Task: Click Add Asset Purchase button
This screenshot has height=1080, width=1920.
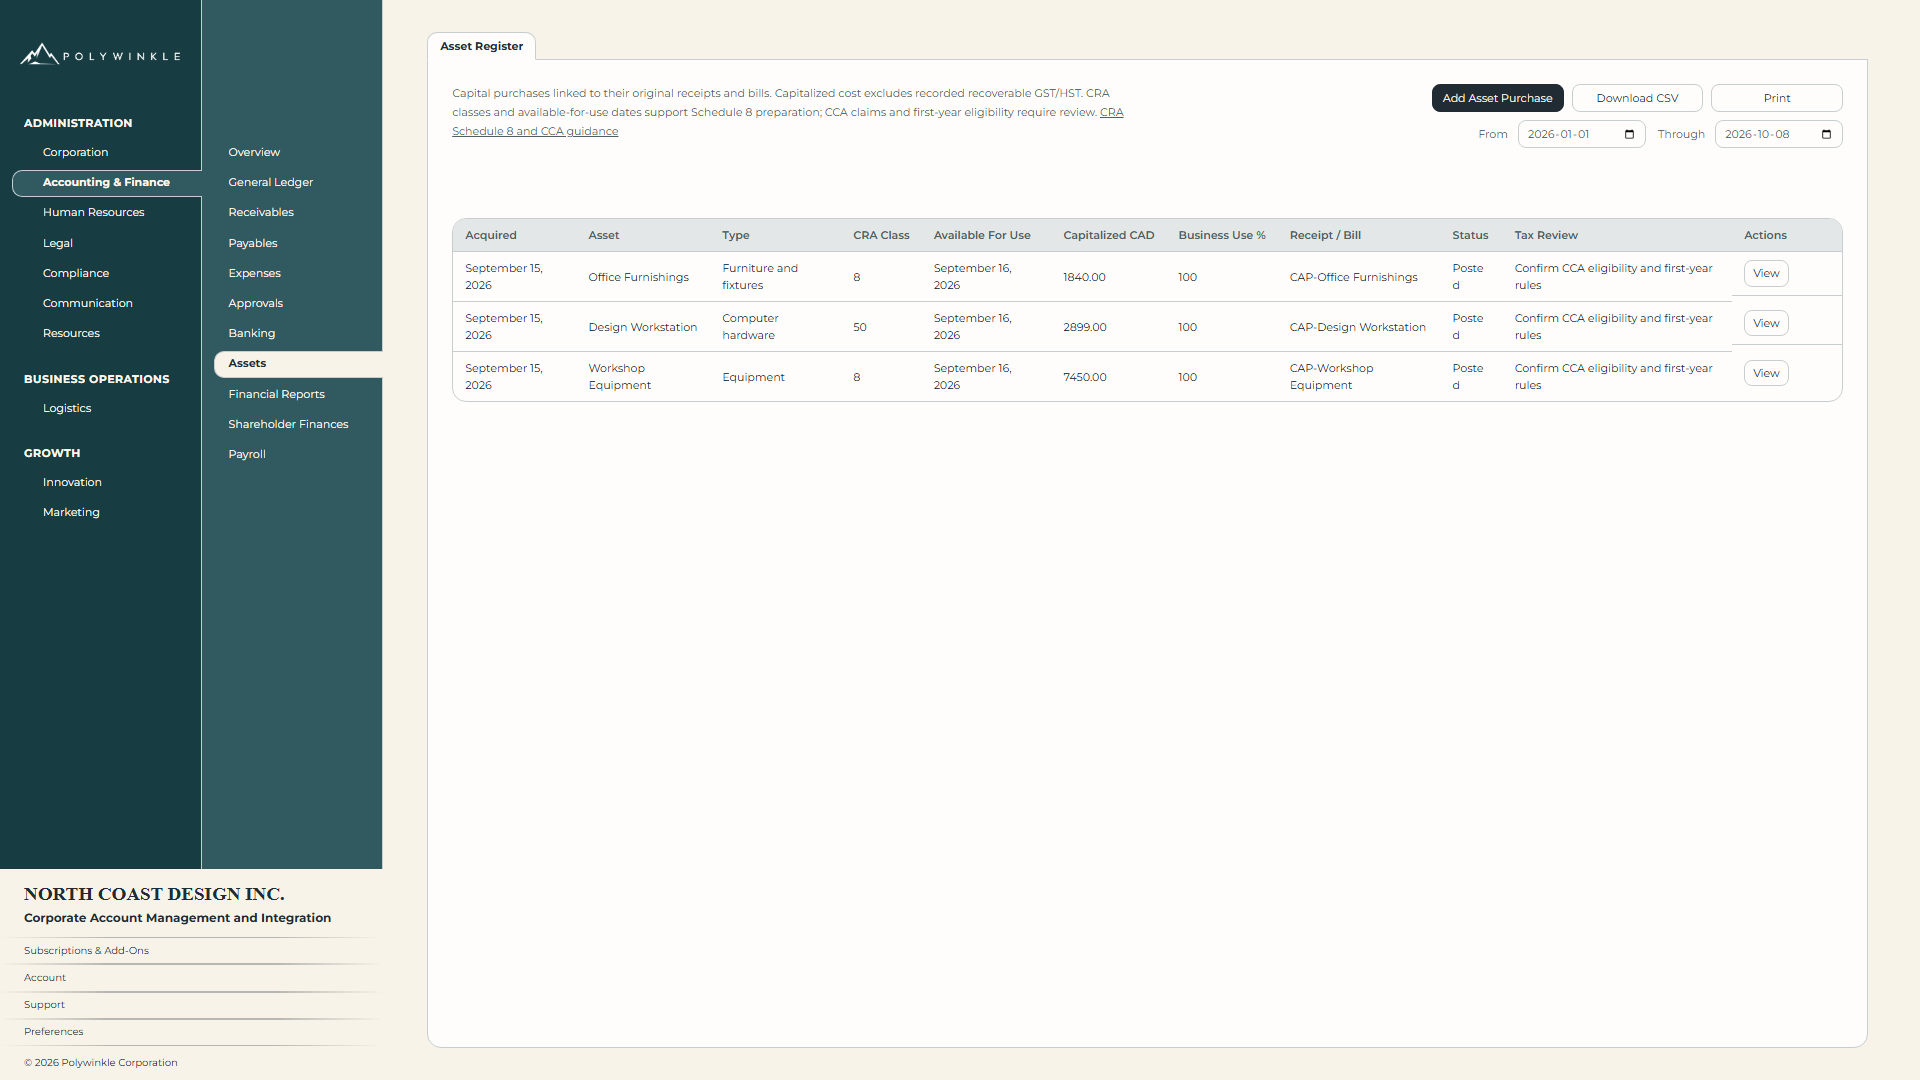Action: 1497,98
